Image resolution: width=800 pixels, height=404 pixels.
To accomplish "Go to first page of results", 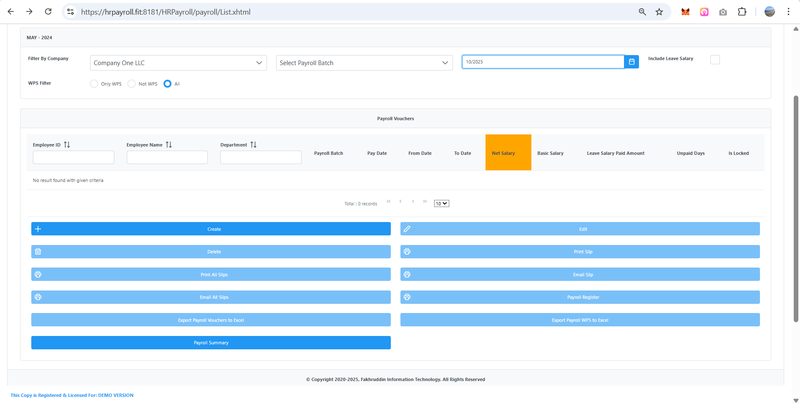I will 389,201.
